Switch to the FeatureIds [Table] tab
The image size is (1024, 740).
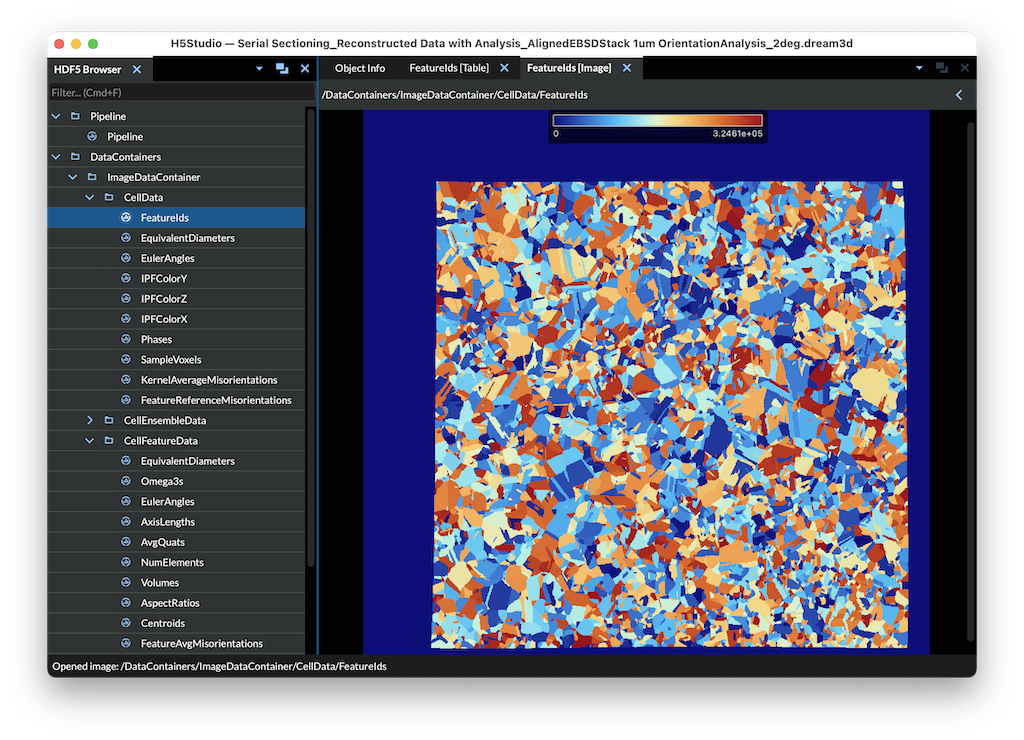click(449, 68)
